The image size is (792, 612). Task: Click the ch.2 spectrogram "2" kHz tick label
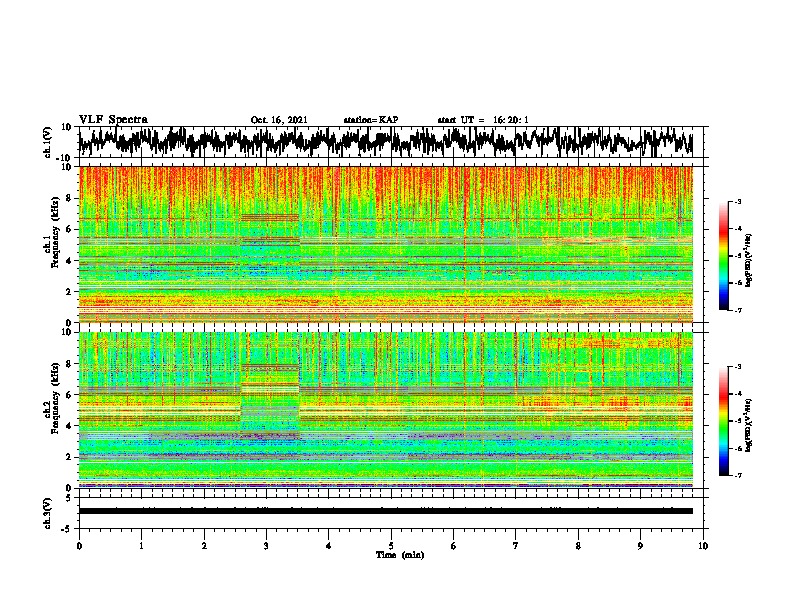pos(70,457)
